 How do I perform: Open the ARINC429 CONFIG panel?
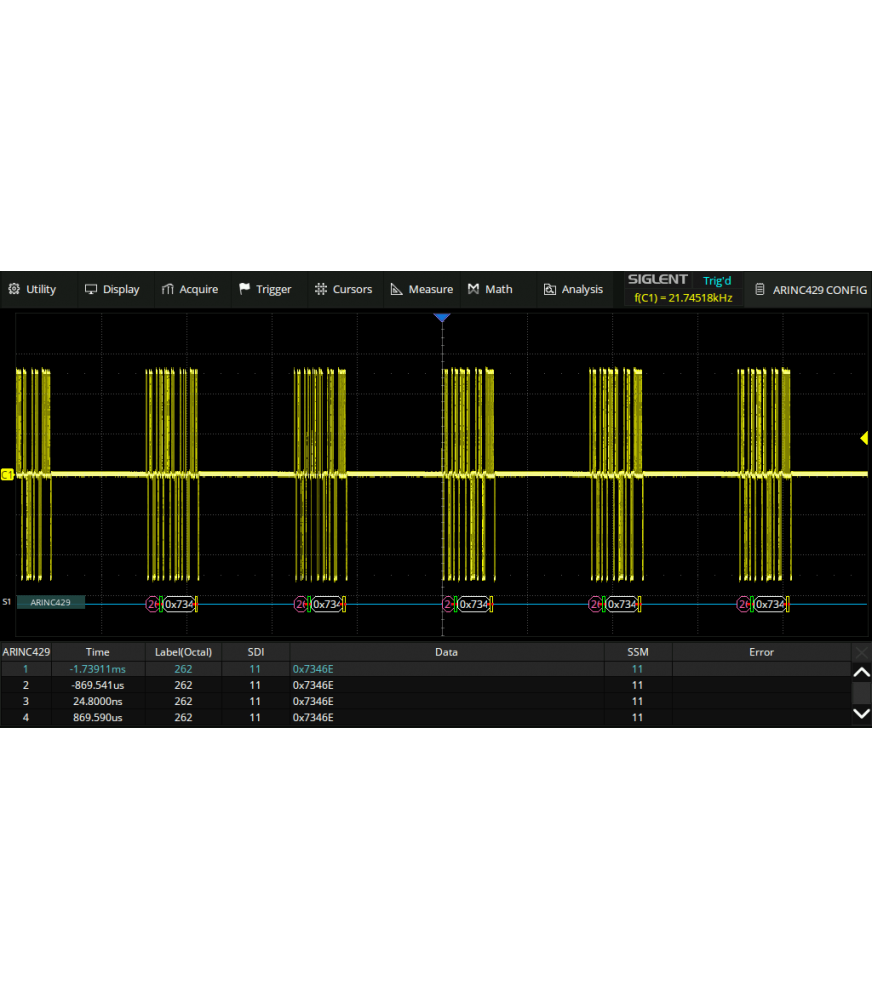click(x=811, y=290)
